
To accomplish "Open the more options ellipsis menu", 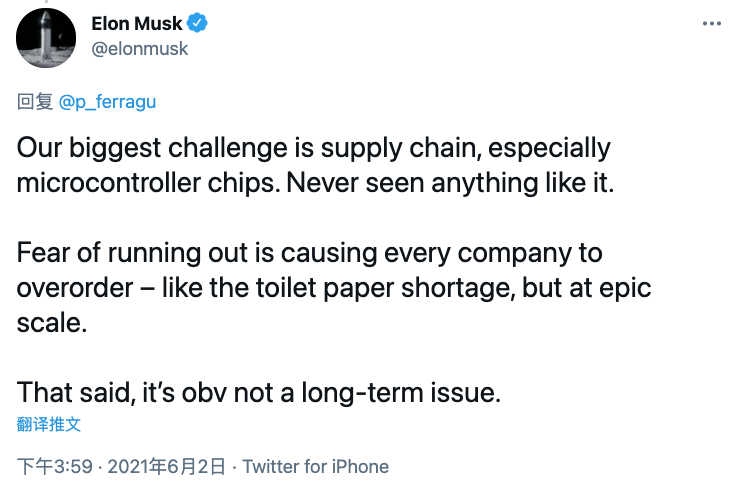I will coord(709,22).
